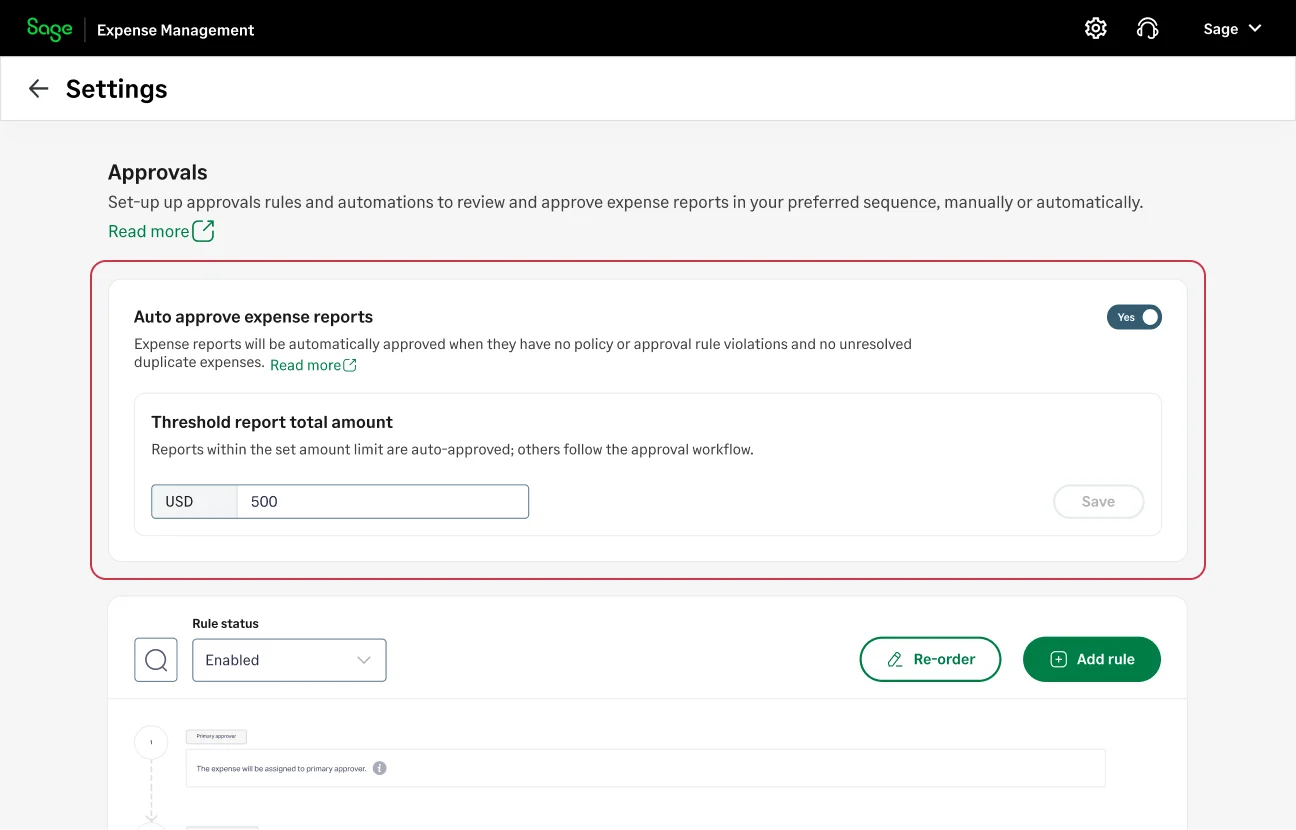Open the Rule status Enabled dropdown
Image resolution: width=1296 pixels, height=830 pixels.
pos(289,660)
